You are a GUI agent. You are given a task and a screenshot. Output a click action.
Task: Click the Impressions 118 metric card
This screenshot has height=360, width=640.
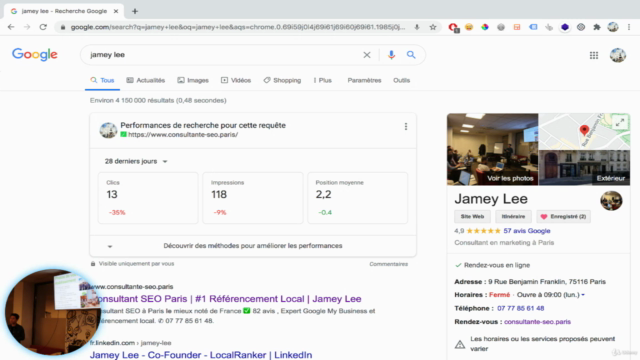[x=253, y=198]
